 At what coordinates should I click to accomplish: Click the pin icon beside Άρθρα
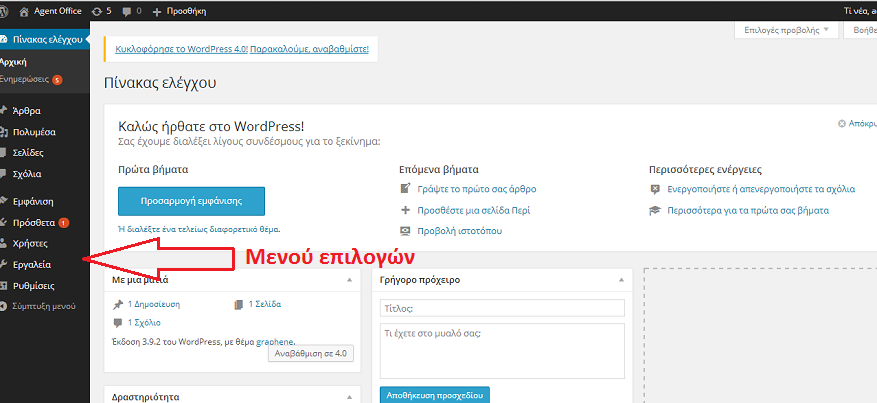(x=3, y=111)
